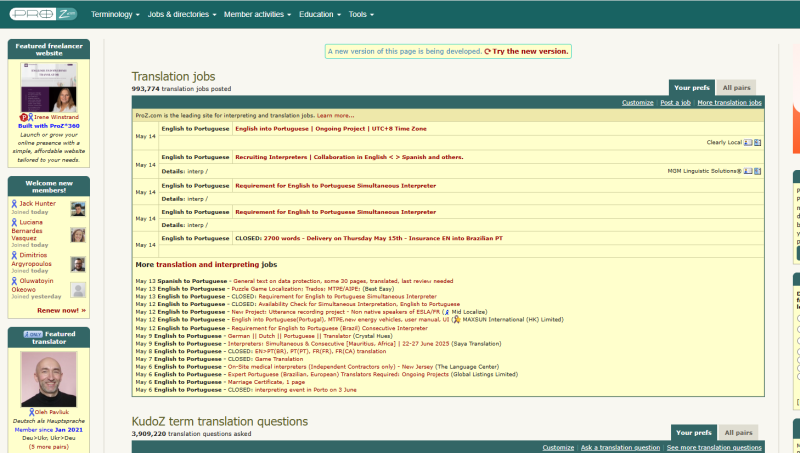Expand the Tools menu
The height and width of the screenshot is (453, 800).
(x=361, y=14)
